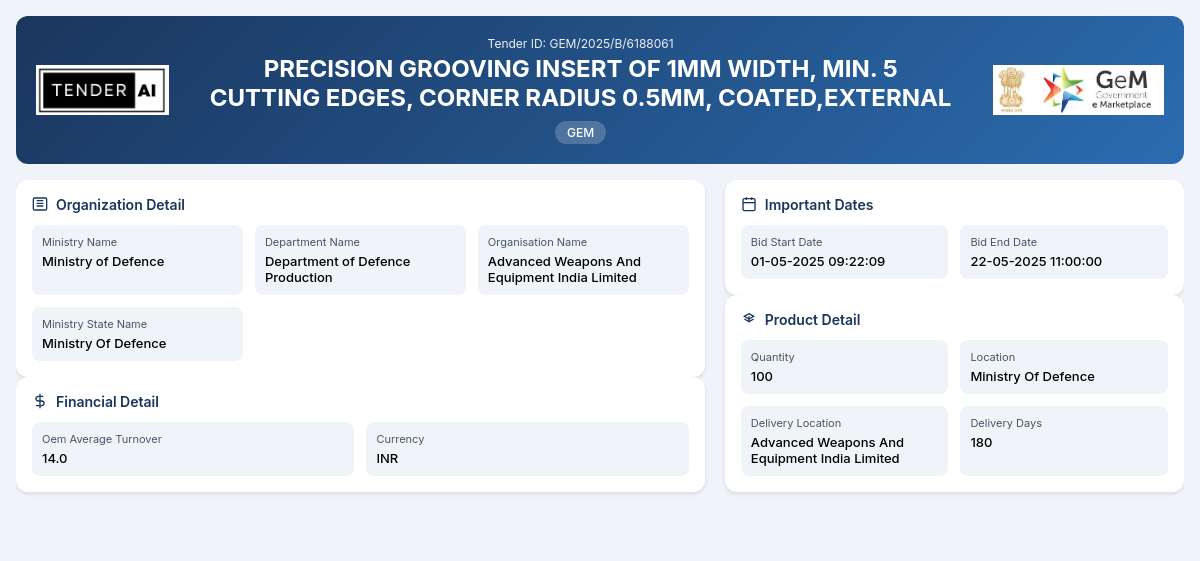Click the Organization Detail list icon

click(x=40, y=204)
